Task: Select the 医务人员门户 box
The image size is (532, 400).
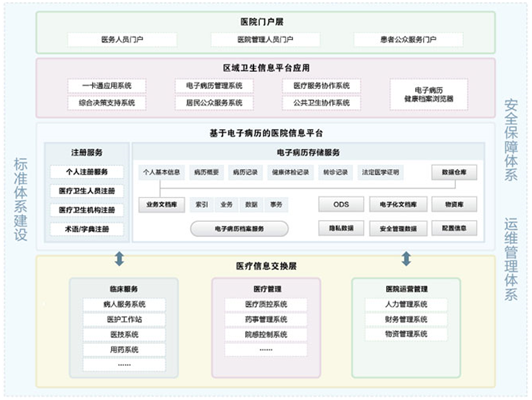Action: click(122, 40)
